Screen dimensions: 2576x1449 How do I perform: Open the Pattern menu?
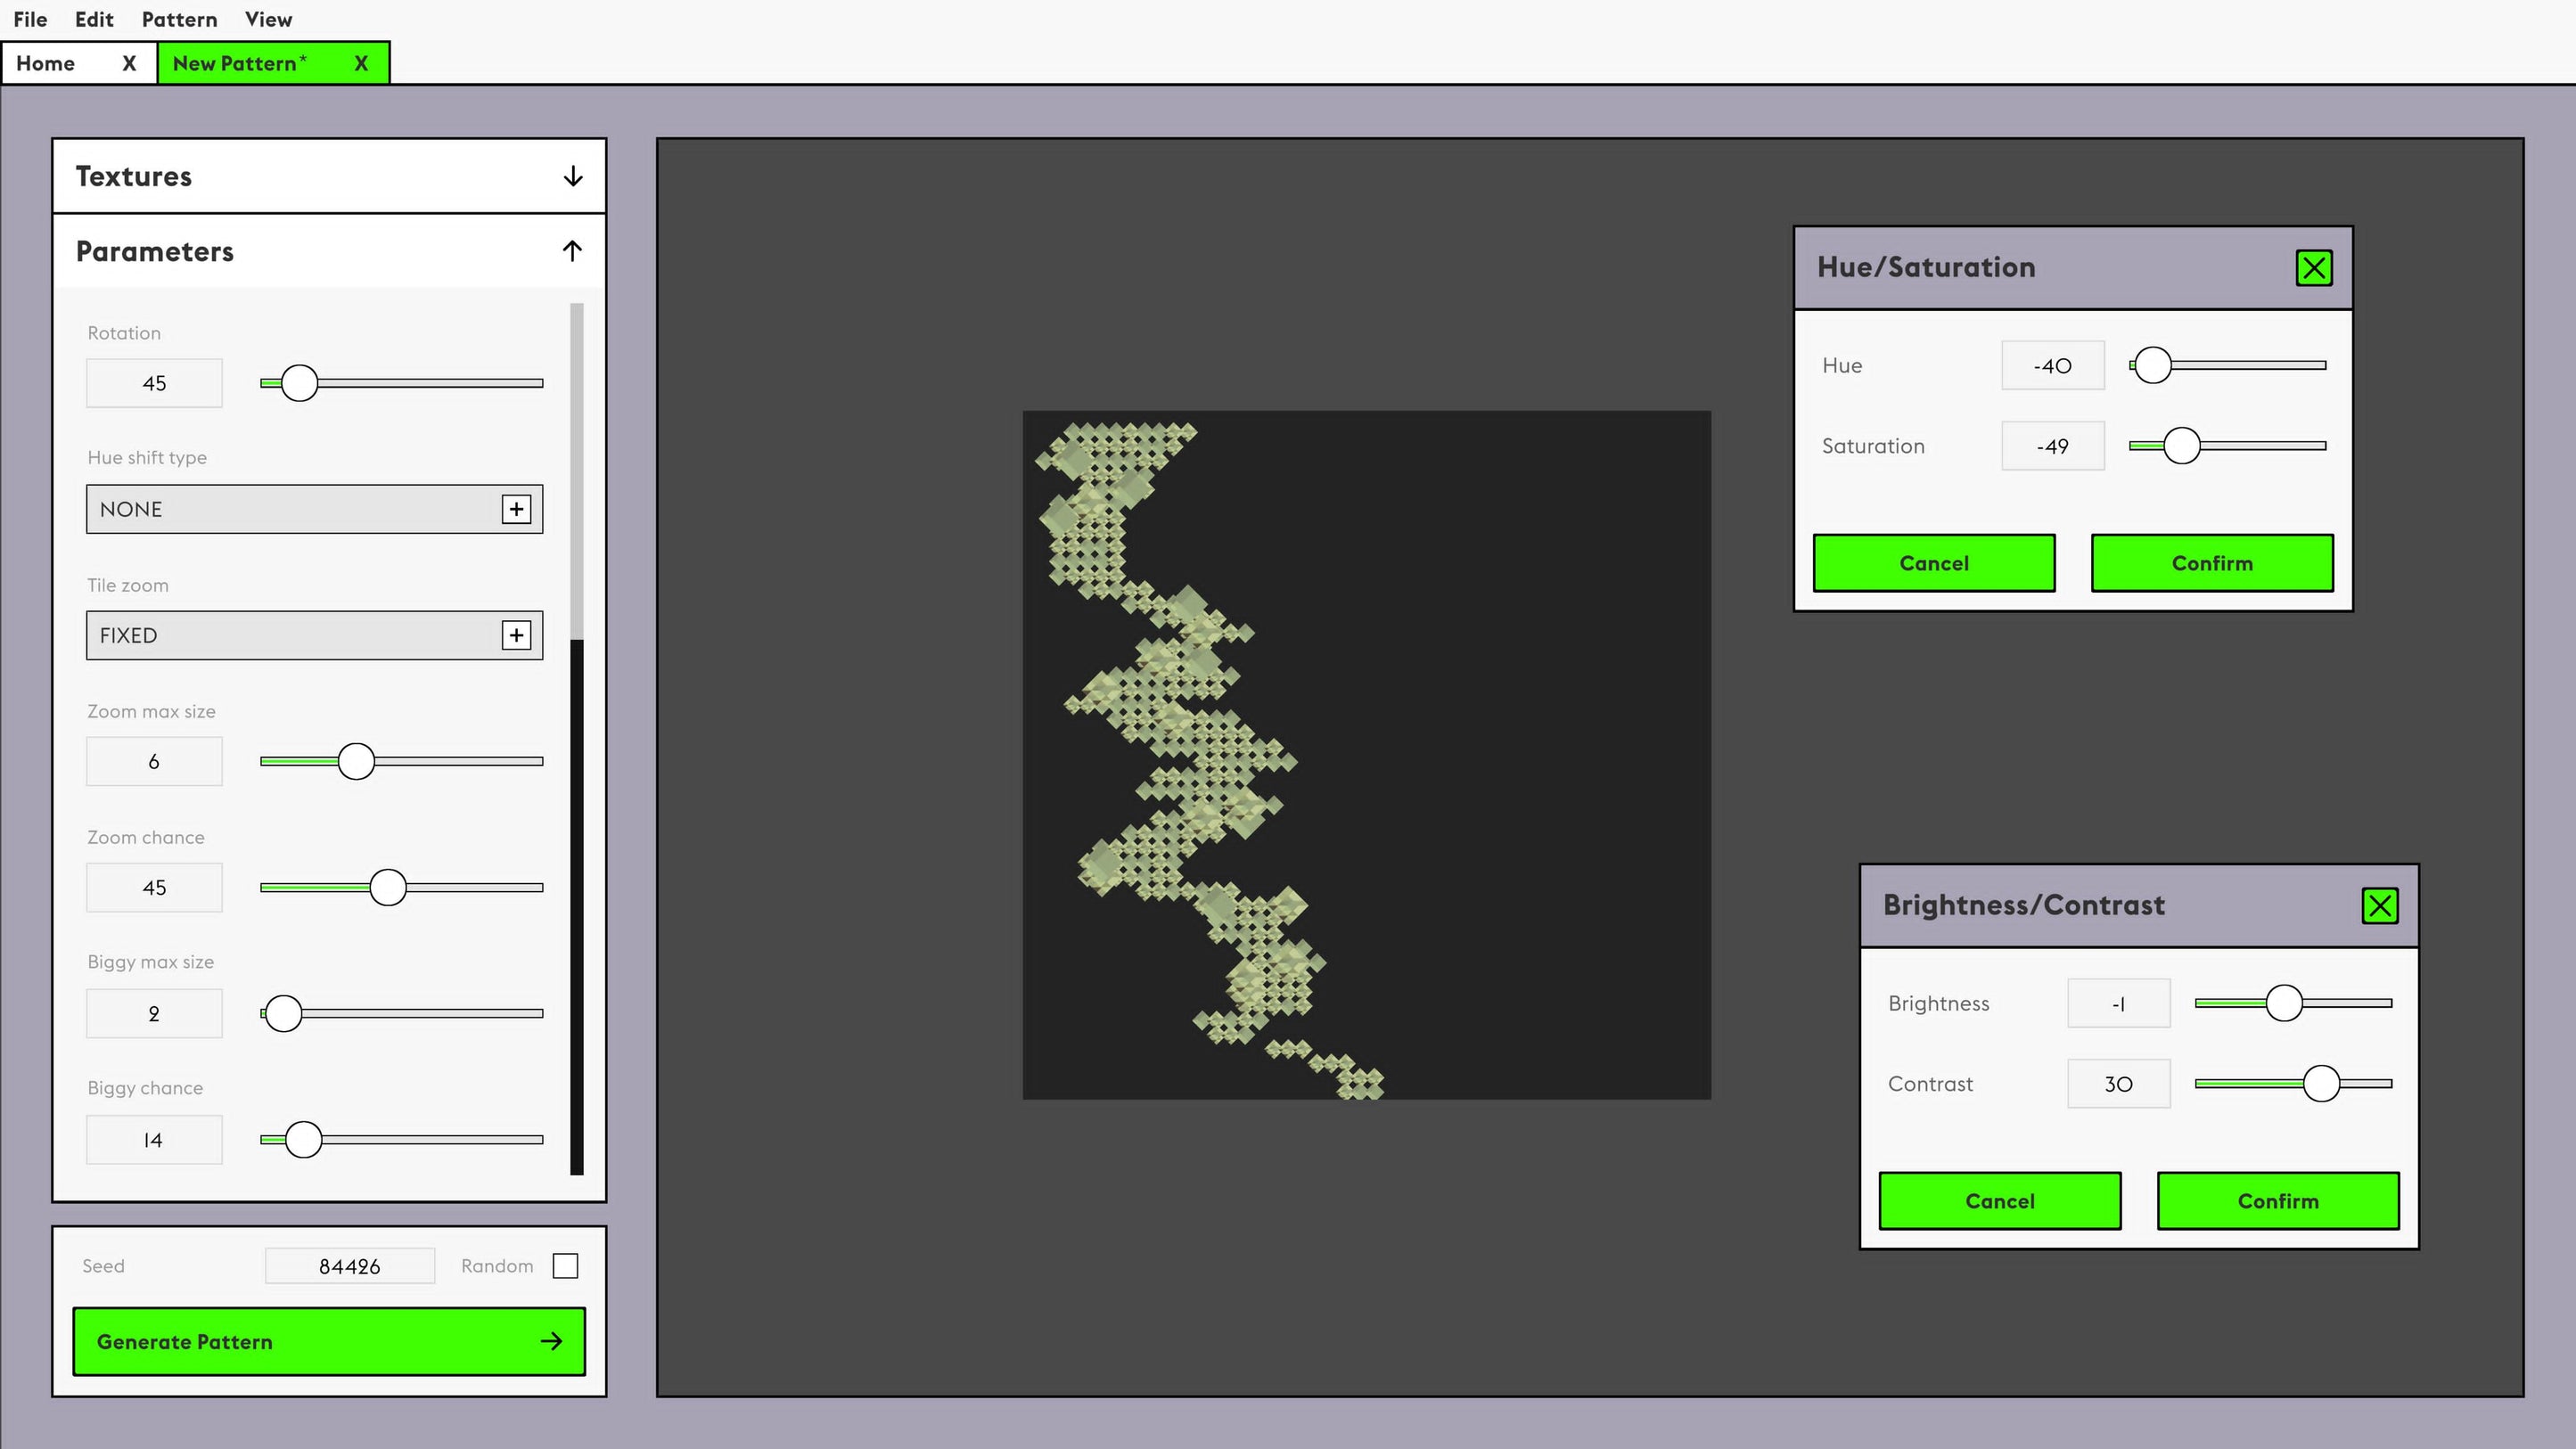click(x=179, y=20)
